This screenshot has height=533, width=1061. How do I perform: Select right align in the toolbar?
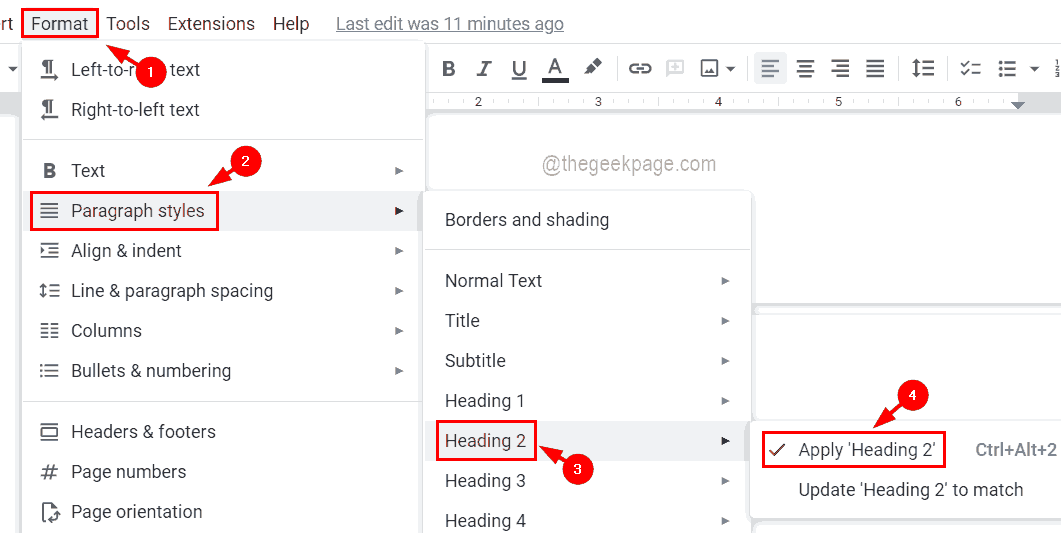tap(840, 68)
